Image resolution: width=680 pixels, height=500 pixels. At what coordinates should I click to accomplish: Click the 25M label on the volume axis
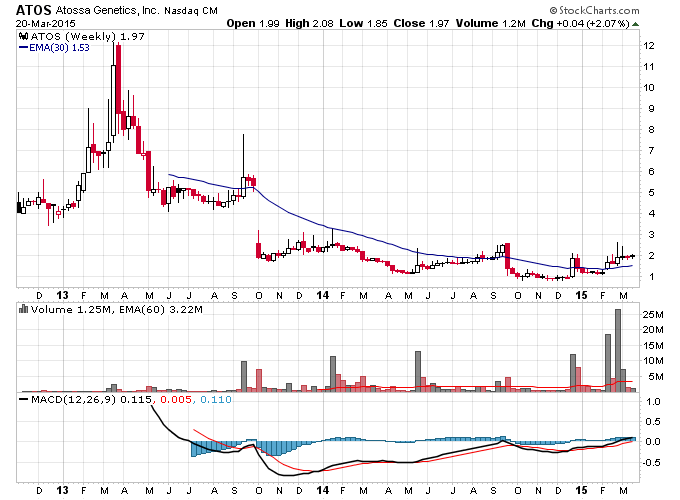653,314
